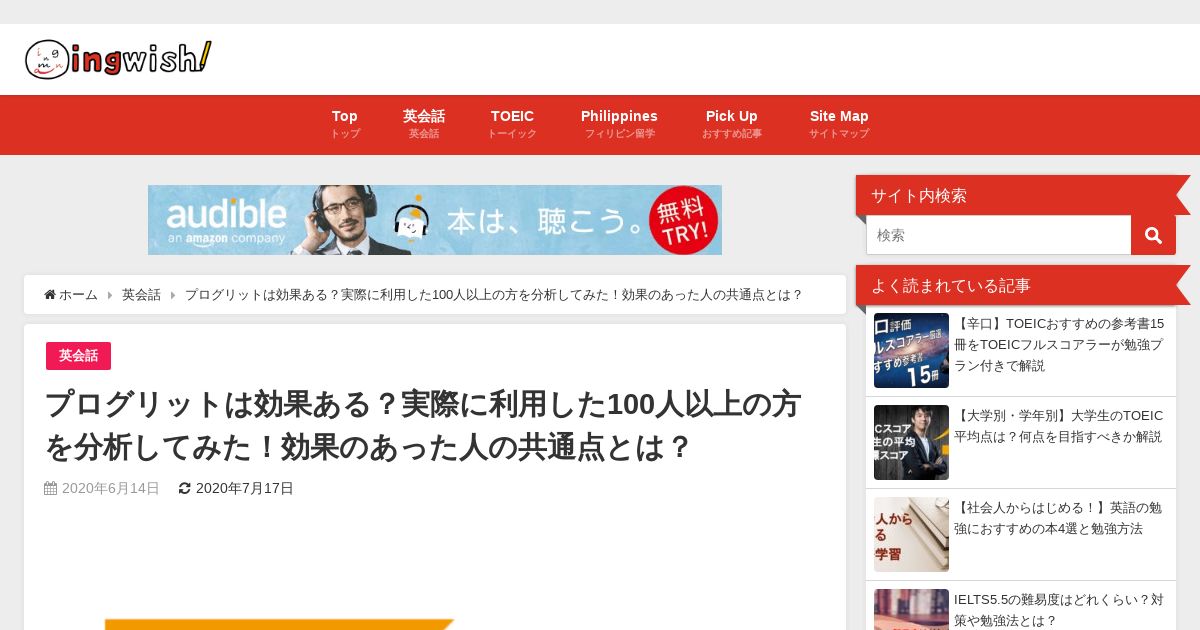This screenshot has height=630, width=1200.
Task: Open the TOEIC参考書15冊 article link
Action: point(1059,345)
